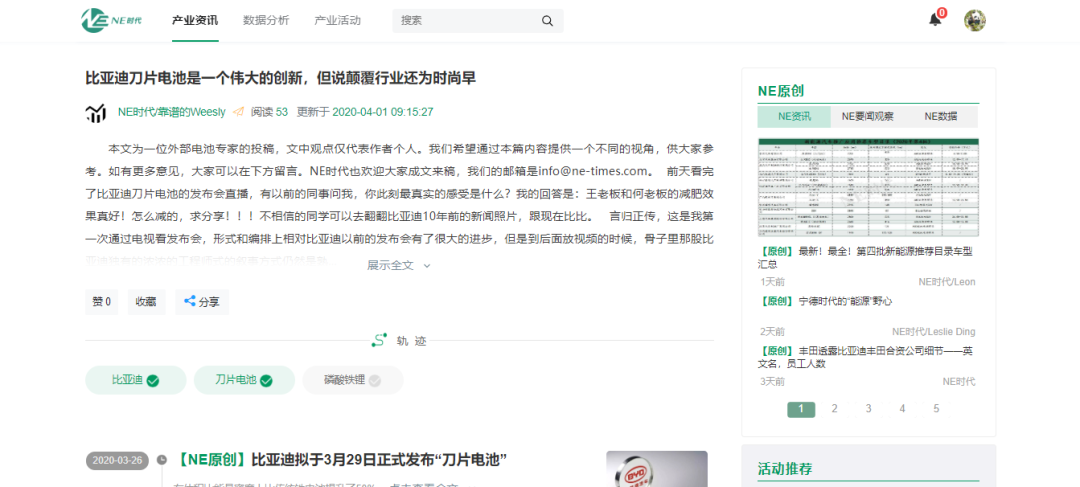Go to pagination page 1
This screenshot has width=1080, height=487.
tap(801, 409)
